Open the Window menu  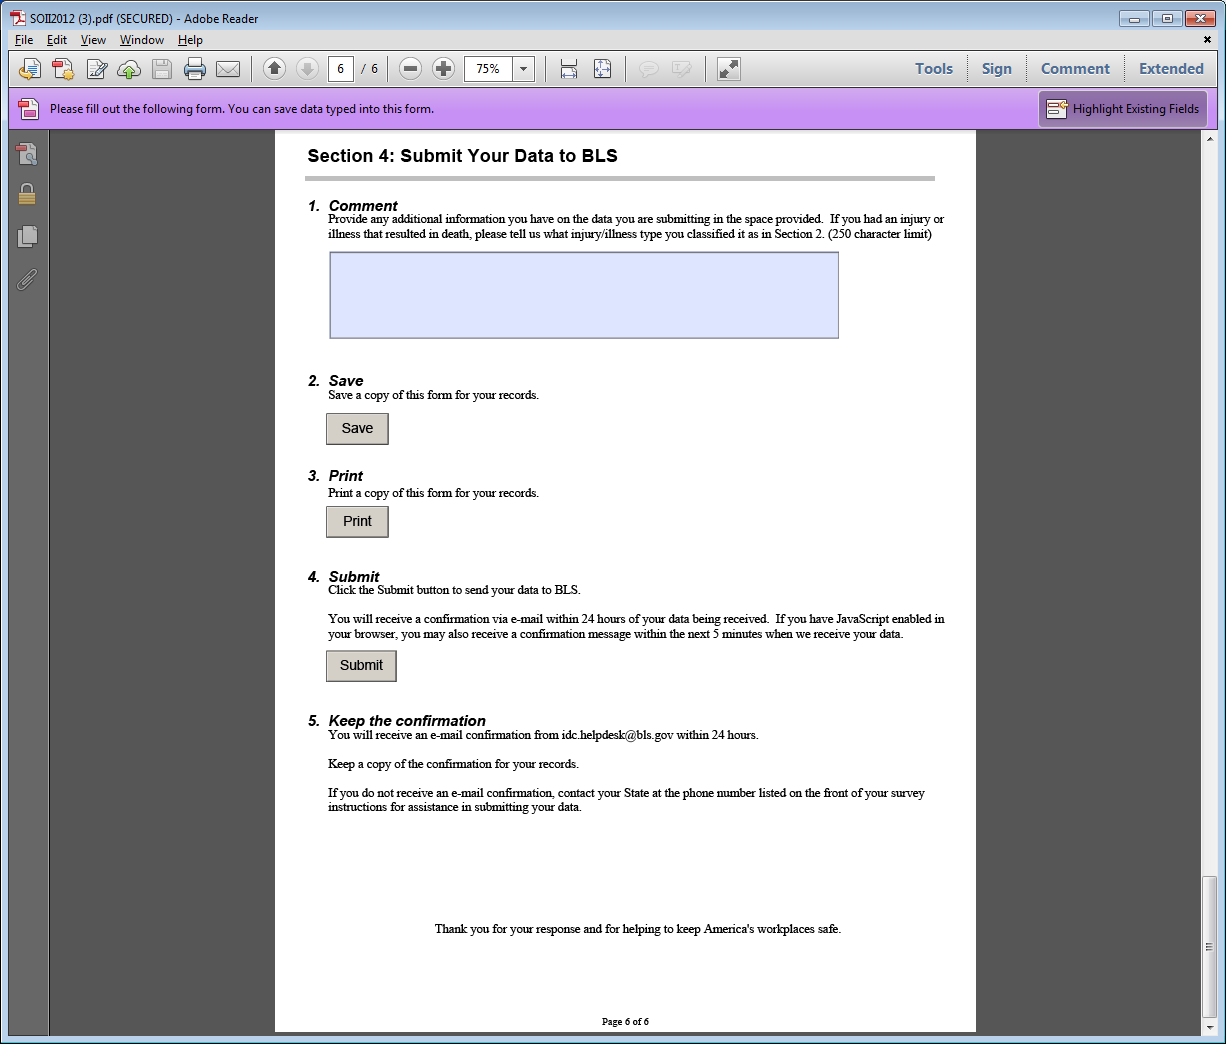point(141,40)
